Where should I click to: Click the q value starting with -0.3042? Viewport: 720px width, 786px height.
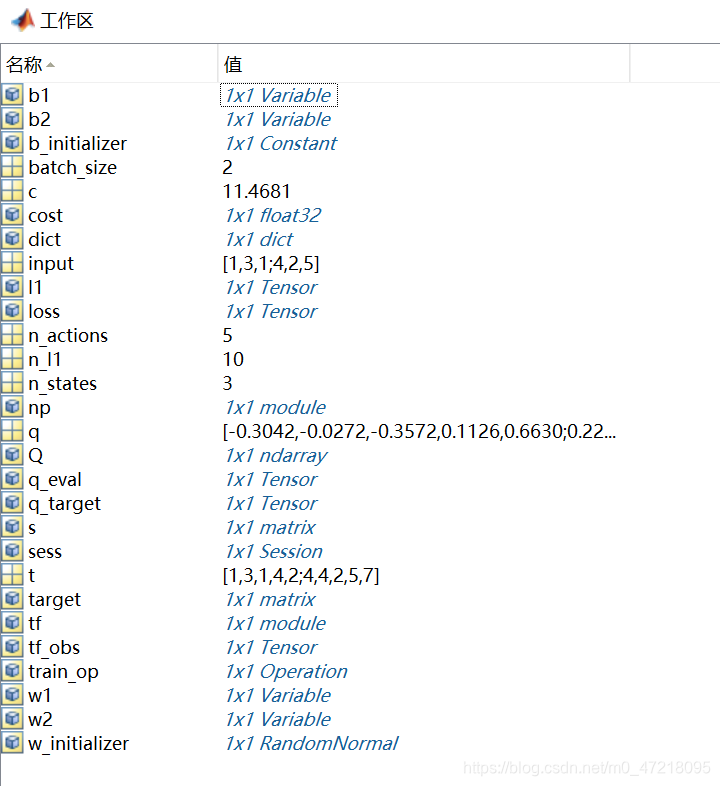click(x=419, y=431)
